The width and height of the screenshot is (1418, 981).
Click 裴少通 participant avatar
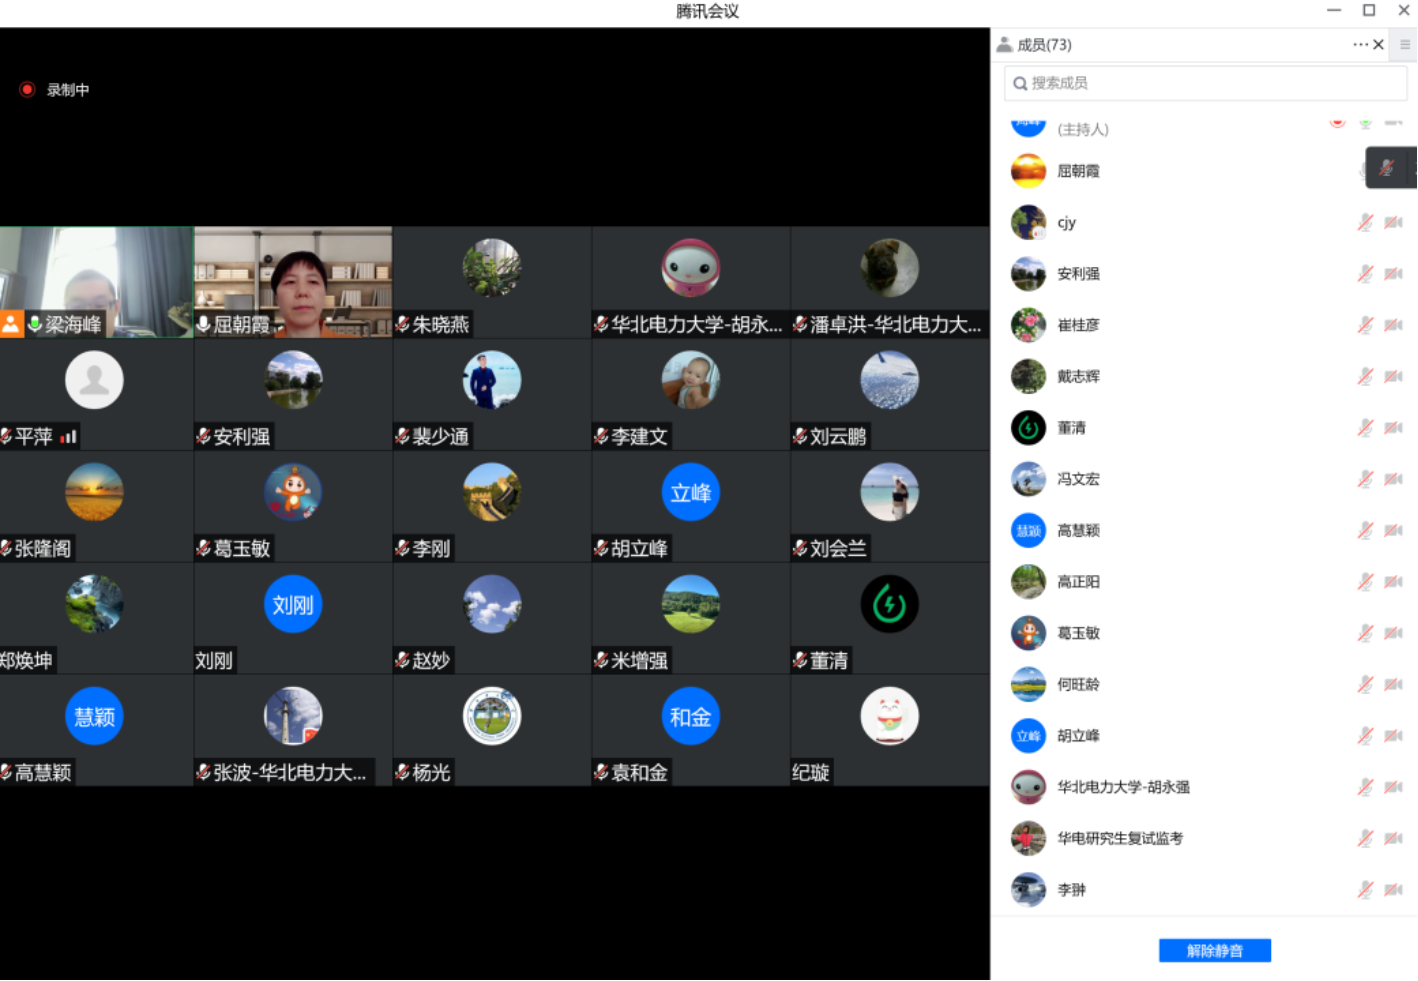click(x=492, y=380)
